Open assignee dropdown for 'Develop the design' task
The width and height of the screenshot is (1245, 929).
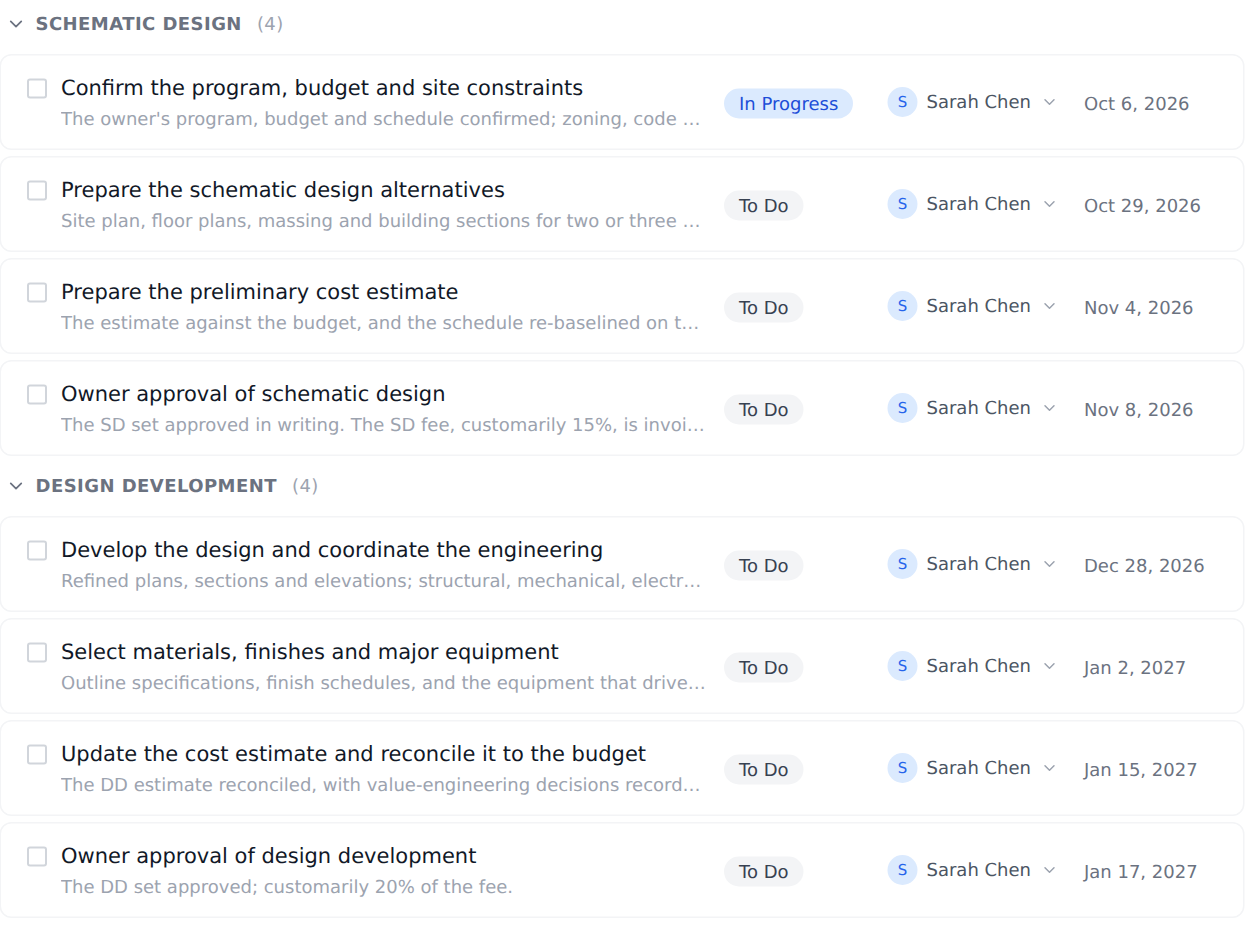click(x=1049, y=564)
